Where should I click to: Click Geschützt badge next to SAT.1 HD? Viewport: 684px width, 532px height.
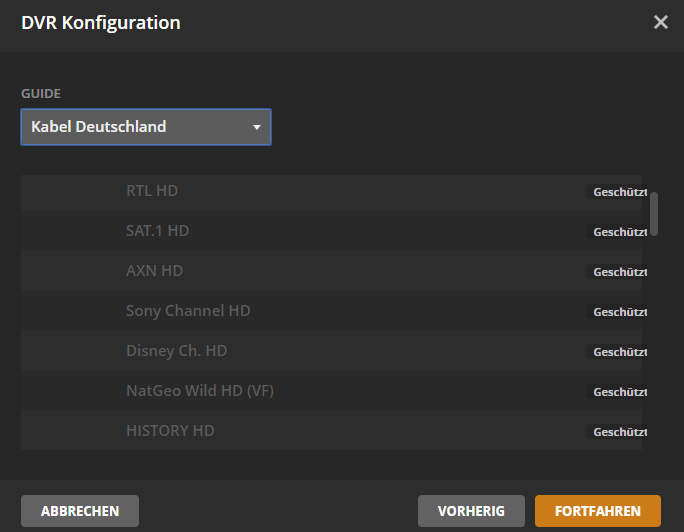(619, 232)
